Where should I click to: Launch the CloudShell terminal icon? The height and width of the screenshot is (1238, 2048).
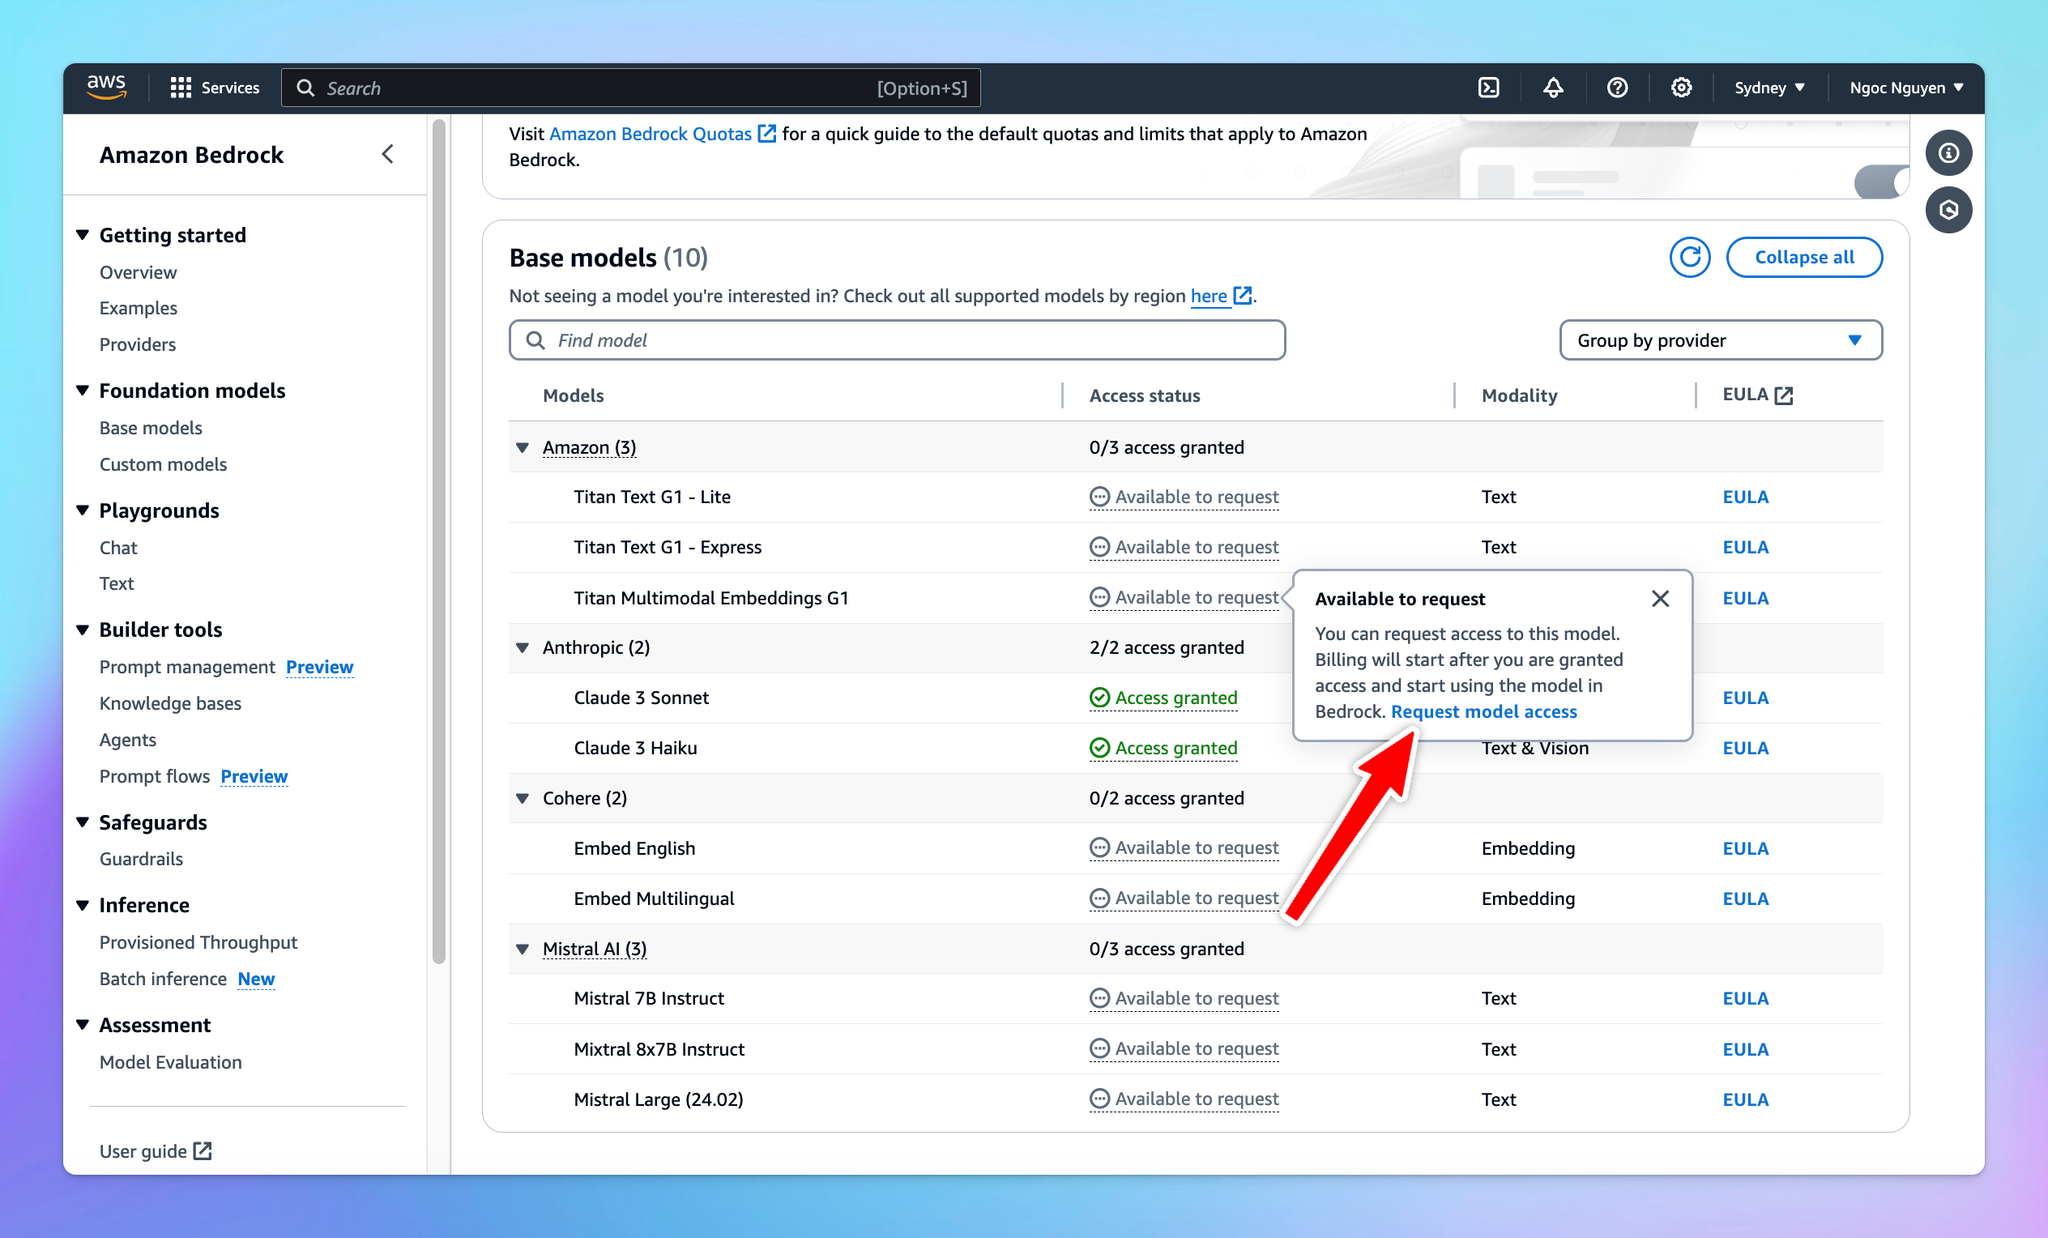pyautogui.click(x=1489, y=88)
